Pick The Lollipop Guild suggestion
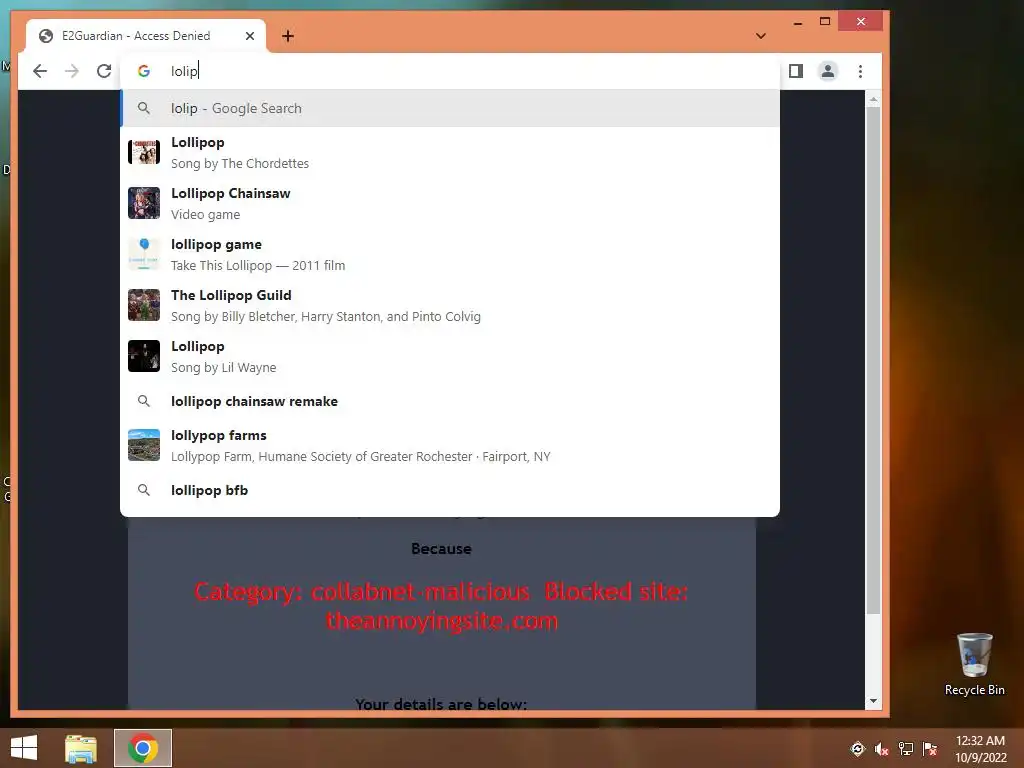The width and height of the screenshot is (1024, 768). point(450,305)
